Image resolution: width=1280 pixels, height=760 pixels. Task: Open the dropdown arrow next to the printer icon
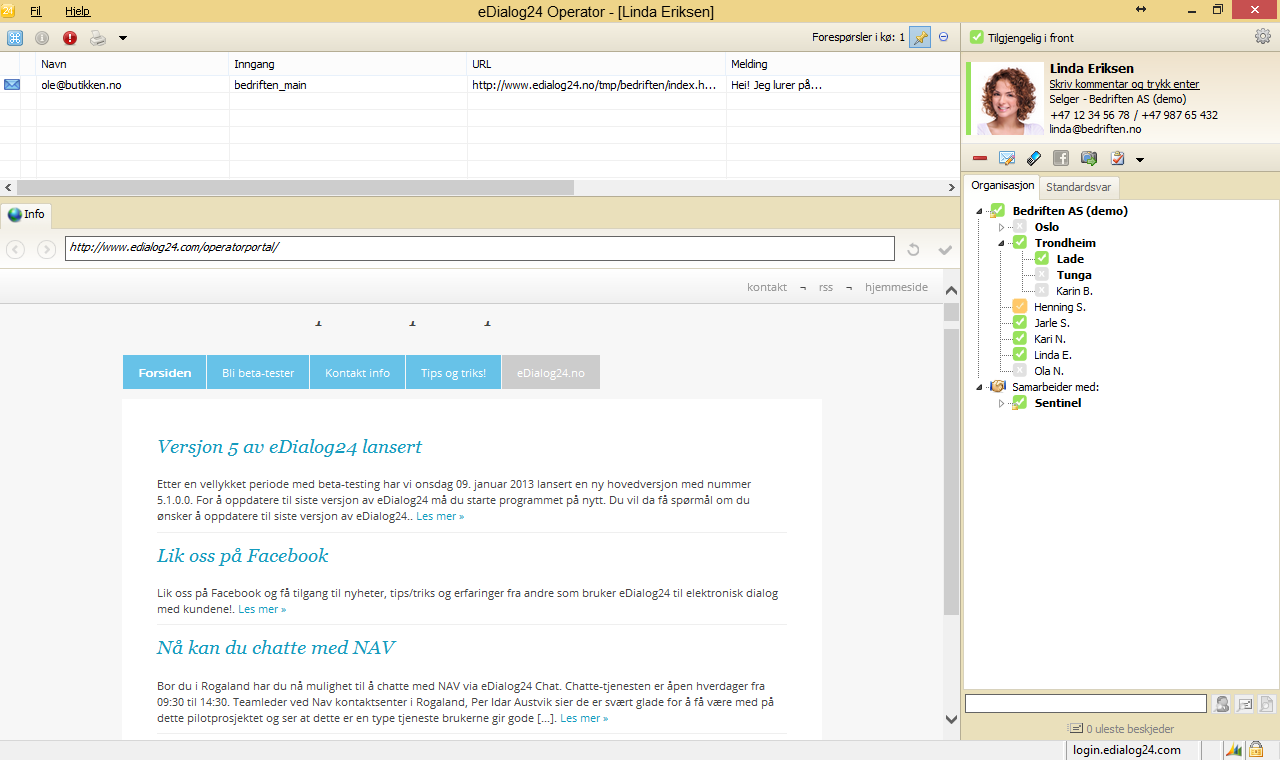pyautogui.click(x=123, y=38)
